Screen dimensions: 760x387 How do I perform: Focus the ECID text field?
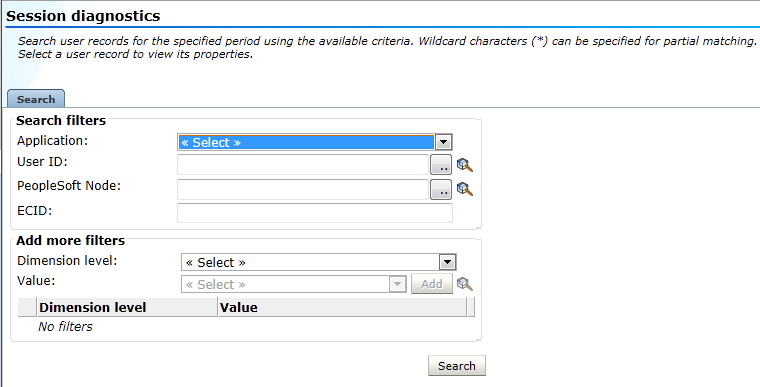[315, 213]
